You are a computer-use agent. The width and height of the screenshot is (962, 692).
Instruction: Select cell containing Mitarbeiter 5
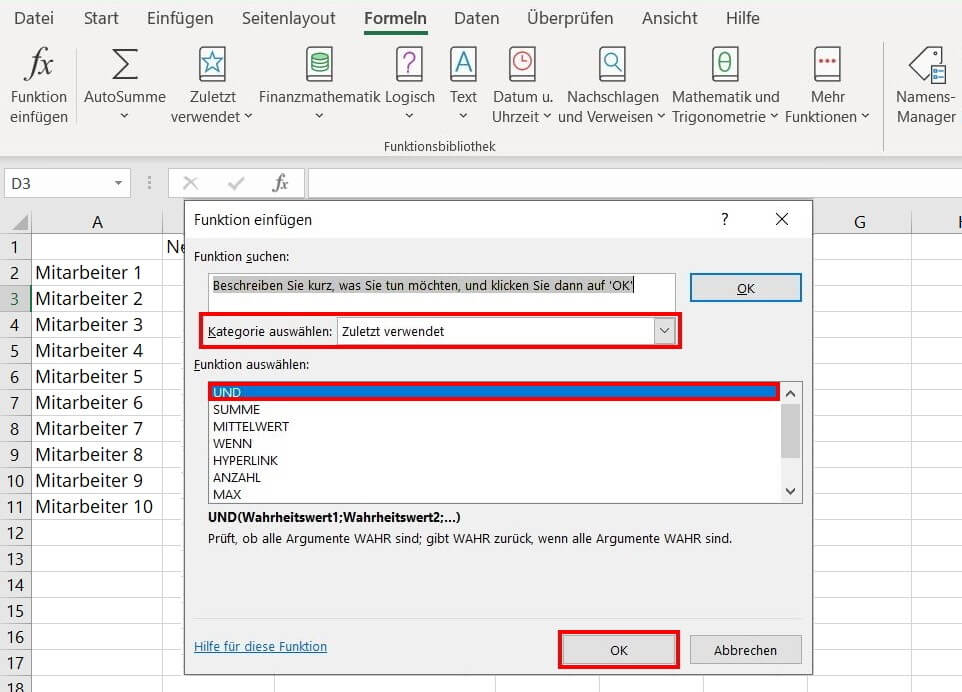click(97, 376)
